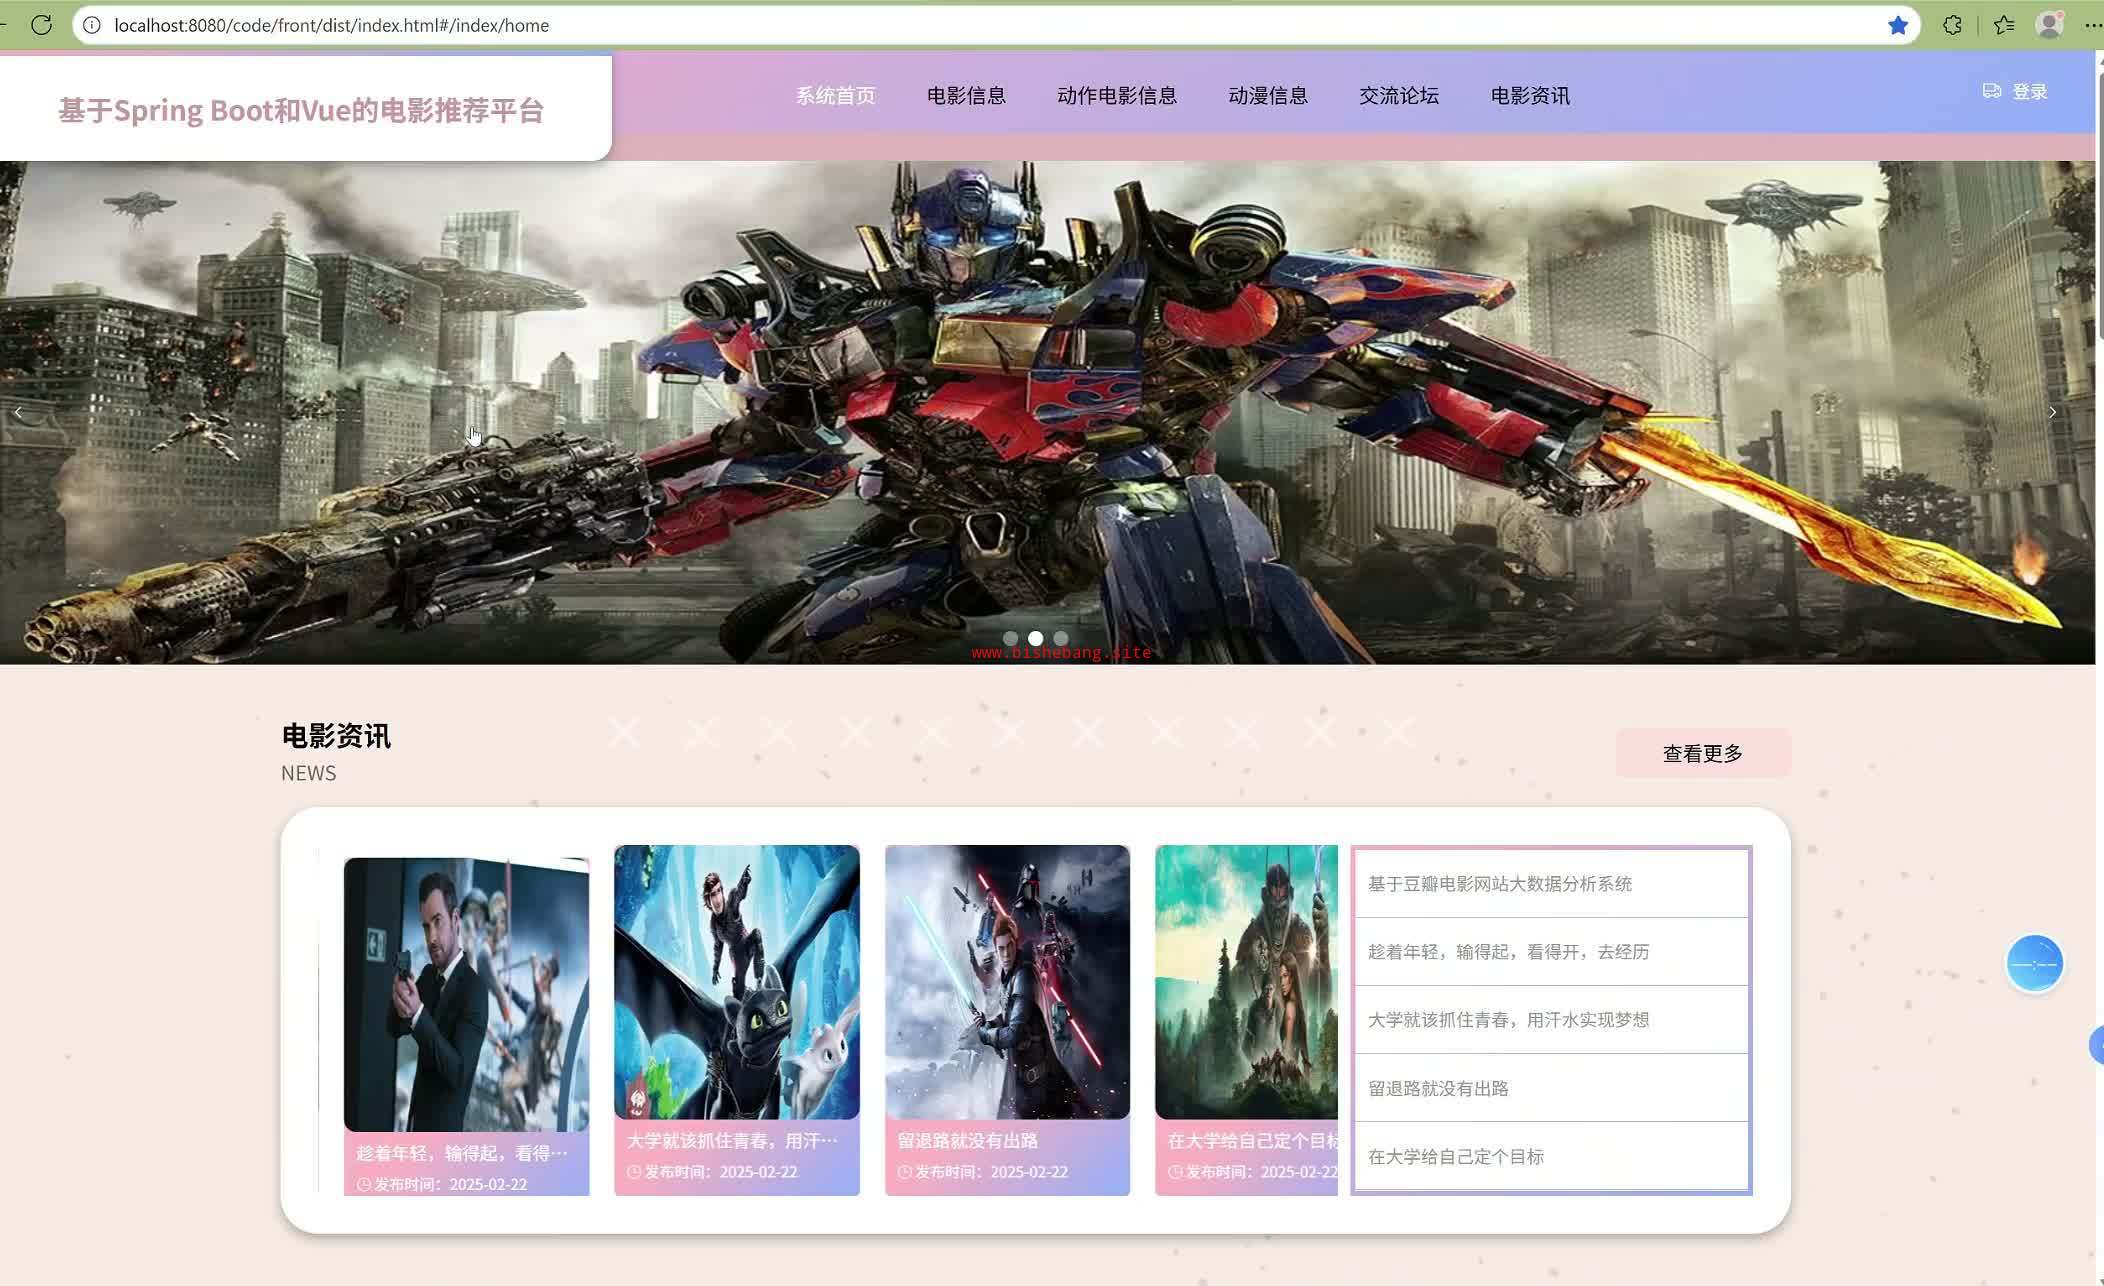Open the favorites list icon
The width and height of the screenshot is (2104, 1286).
click(x=2003, y=25)
